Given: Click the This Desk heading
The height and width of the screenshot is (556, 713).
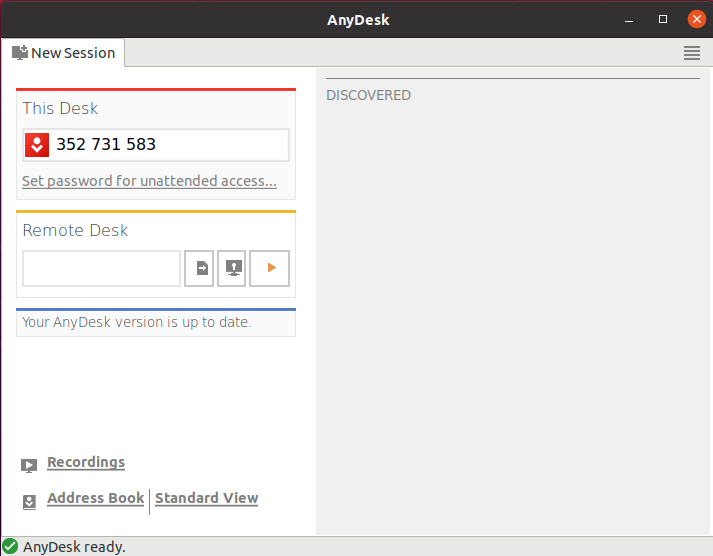Looking at the screenshot, I should pos(60,108).
